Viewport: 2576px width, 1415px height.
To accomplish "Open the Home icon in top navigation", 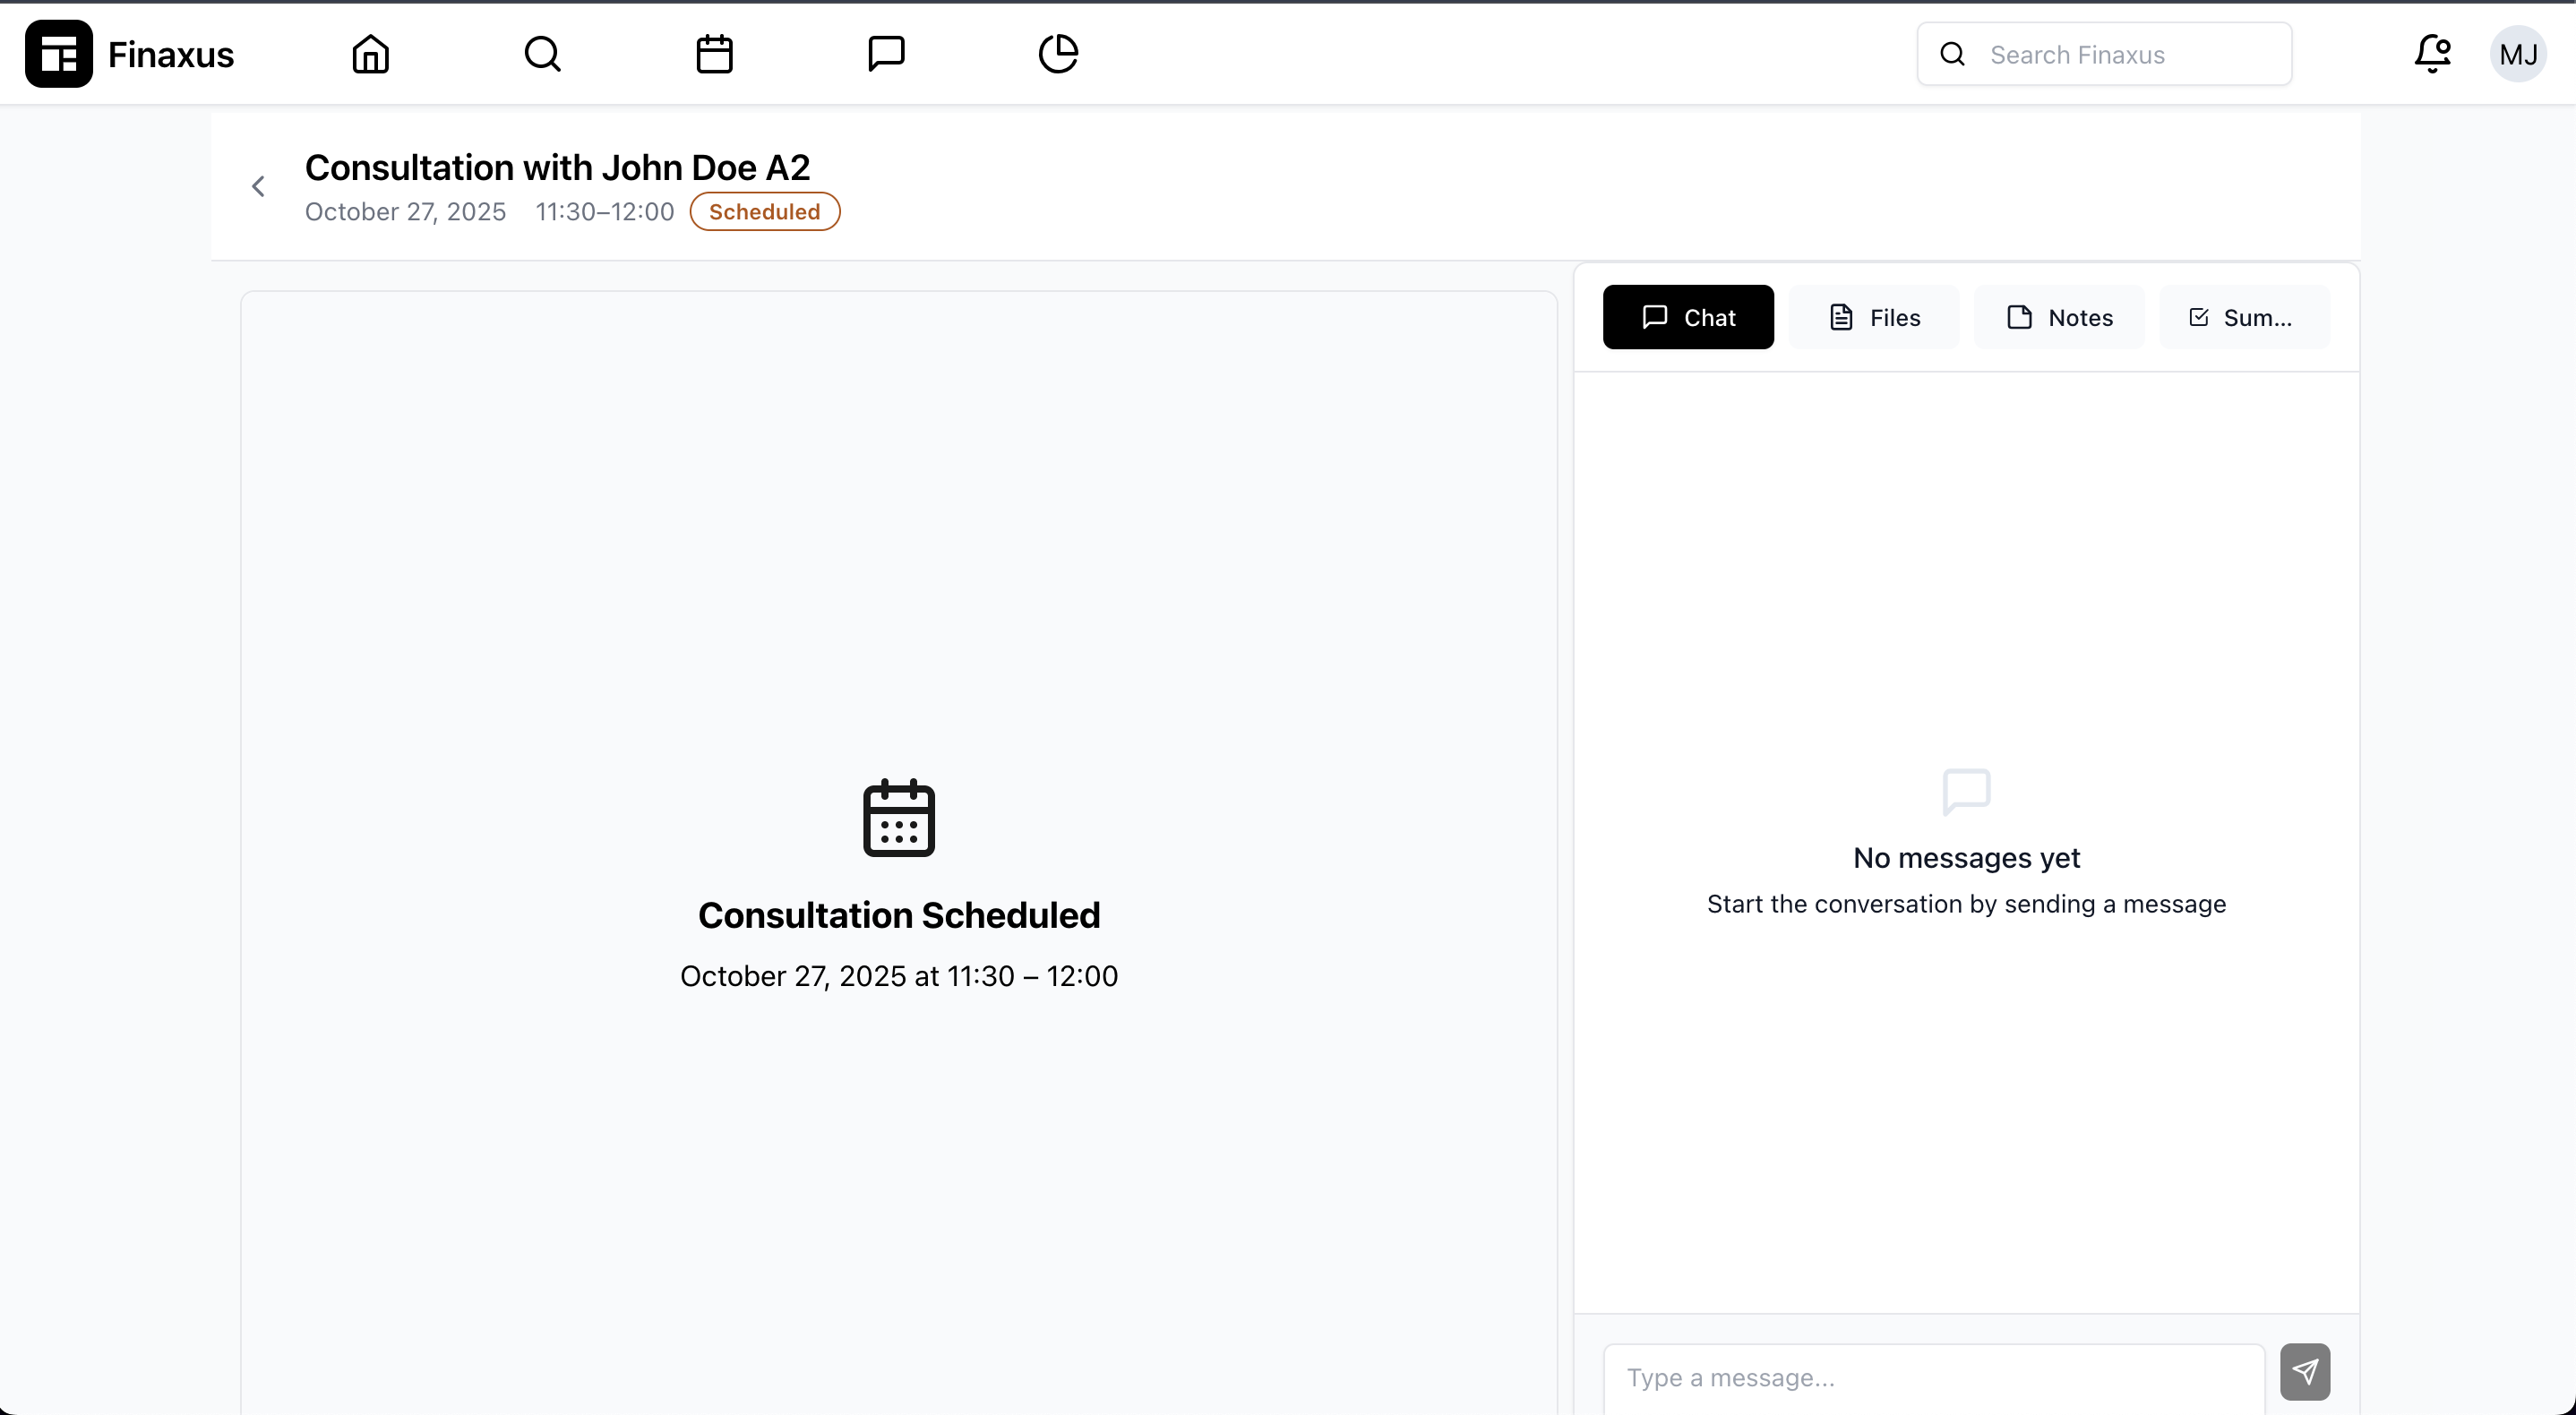I will point(369,54).
